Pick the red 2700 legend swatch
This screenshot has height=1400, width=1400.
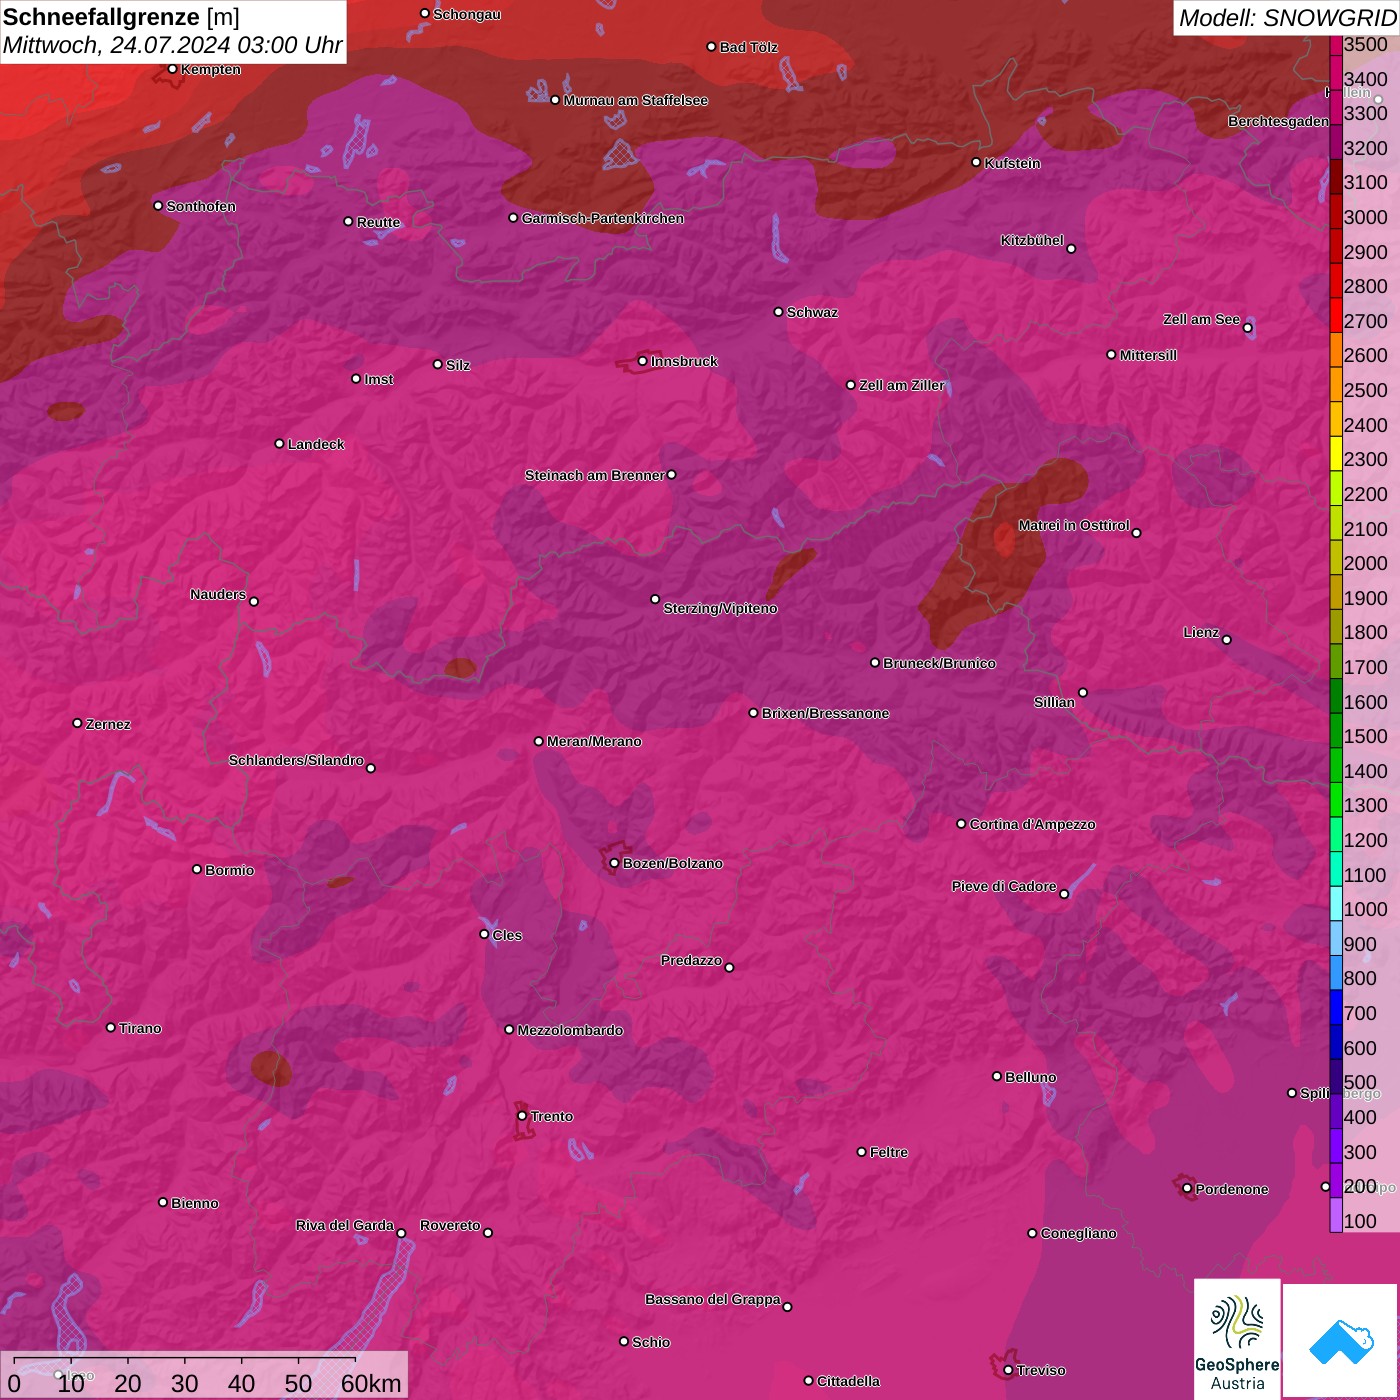pyautogui.click(x=1335, y=315)
